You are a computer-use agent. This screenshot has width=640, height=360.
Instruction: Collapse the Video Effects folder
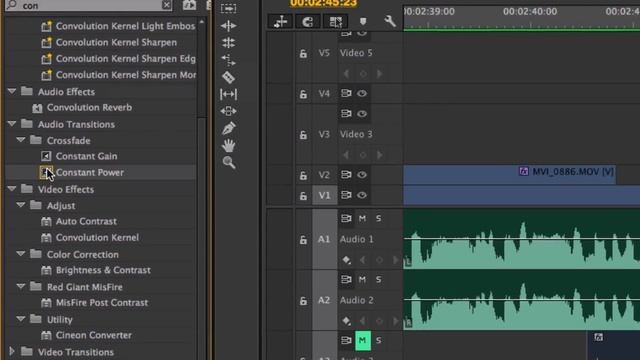click(x=12, y=189)
